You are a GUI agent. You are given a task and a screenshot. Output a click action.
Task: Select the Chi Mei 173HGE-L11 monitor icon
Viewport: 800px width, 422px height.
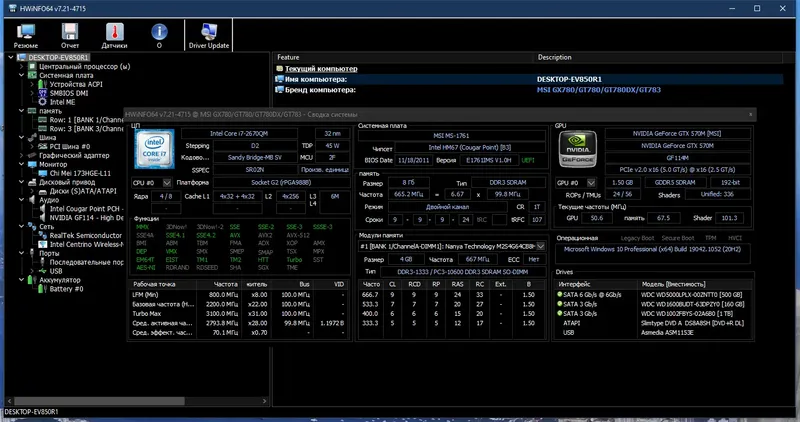[x=43, y=173]
